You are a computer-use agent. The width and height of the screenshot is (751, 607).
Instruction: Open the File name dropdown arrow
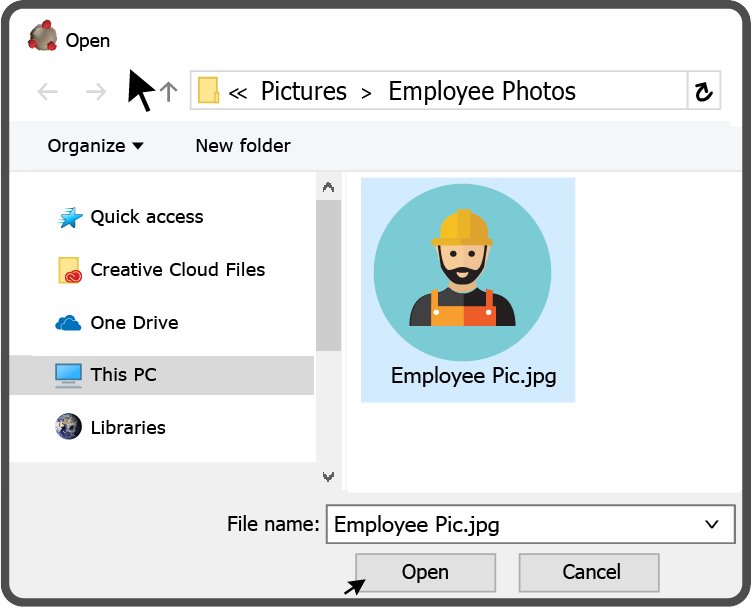coord(712,524)
